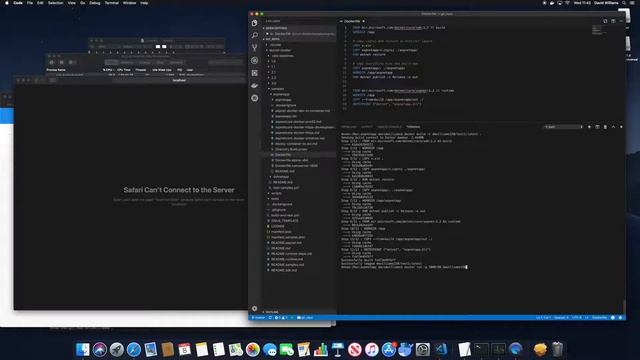This screenshot has height=360, width=640.
Task: Open README.aspnet.md in Explorer tree
Action: 286,242
